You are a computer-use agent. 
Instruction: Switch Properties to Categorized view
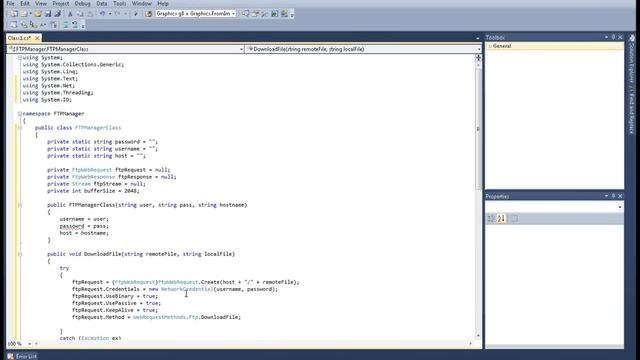pyautogui.click(x=491, y=219)
